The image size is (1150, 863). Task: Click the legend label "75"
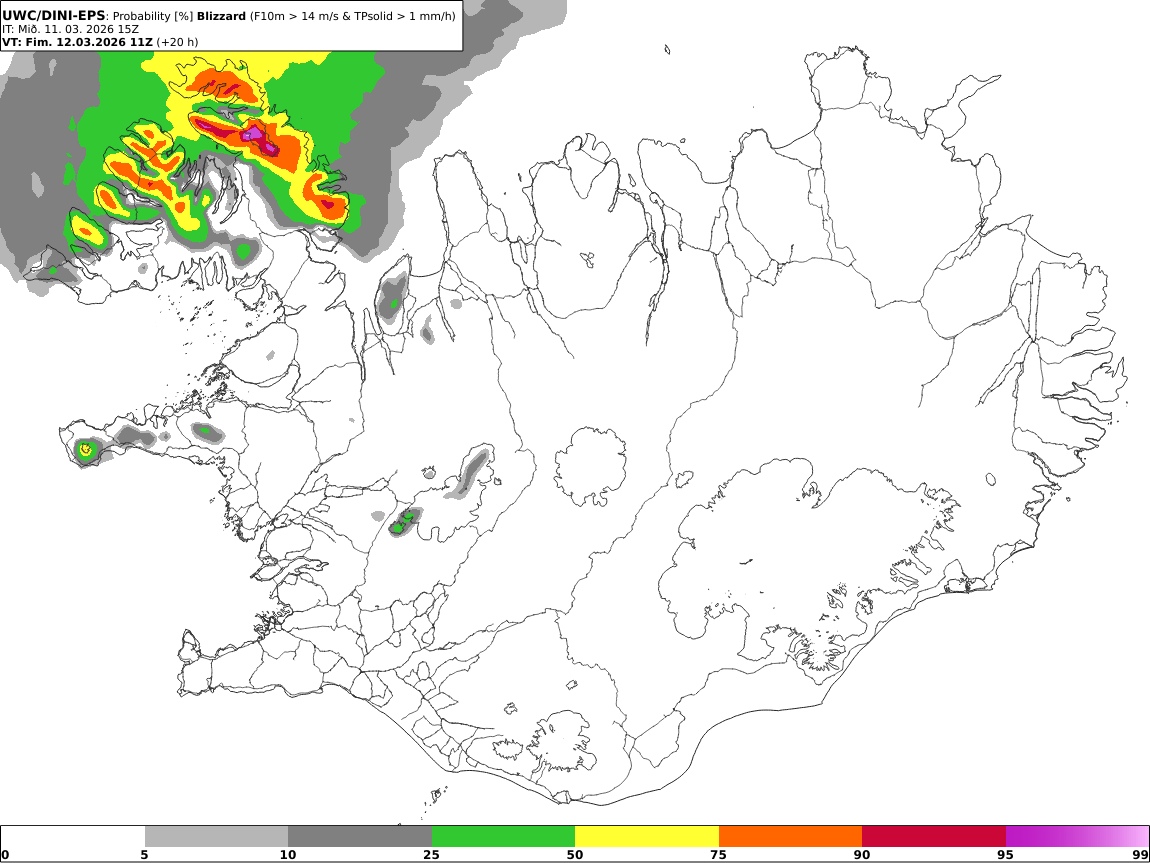click(718, 855)
